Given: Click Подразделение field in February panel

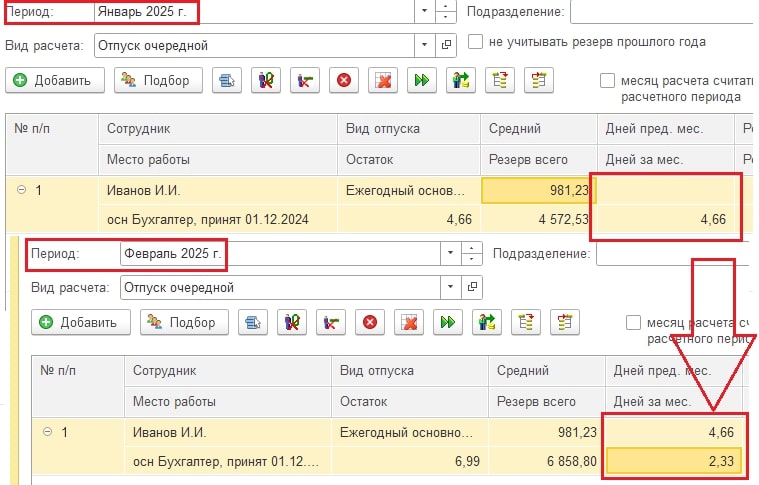Looking at the screenshot, I should tap(675, 254).
